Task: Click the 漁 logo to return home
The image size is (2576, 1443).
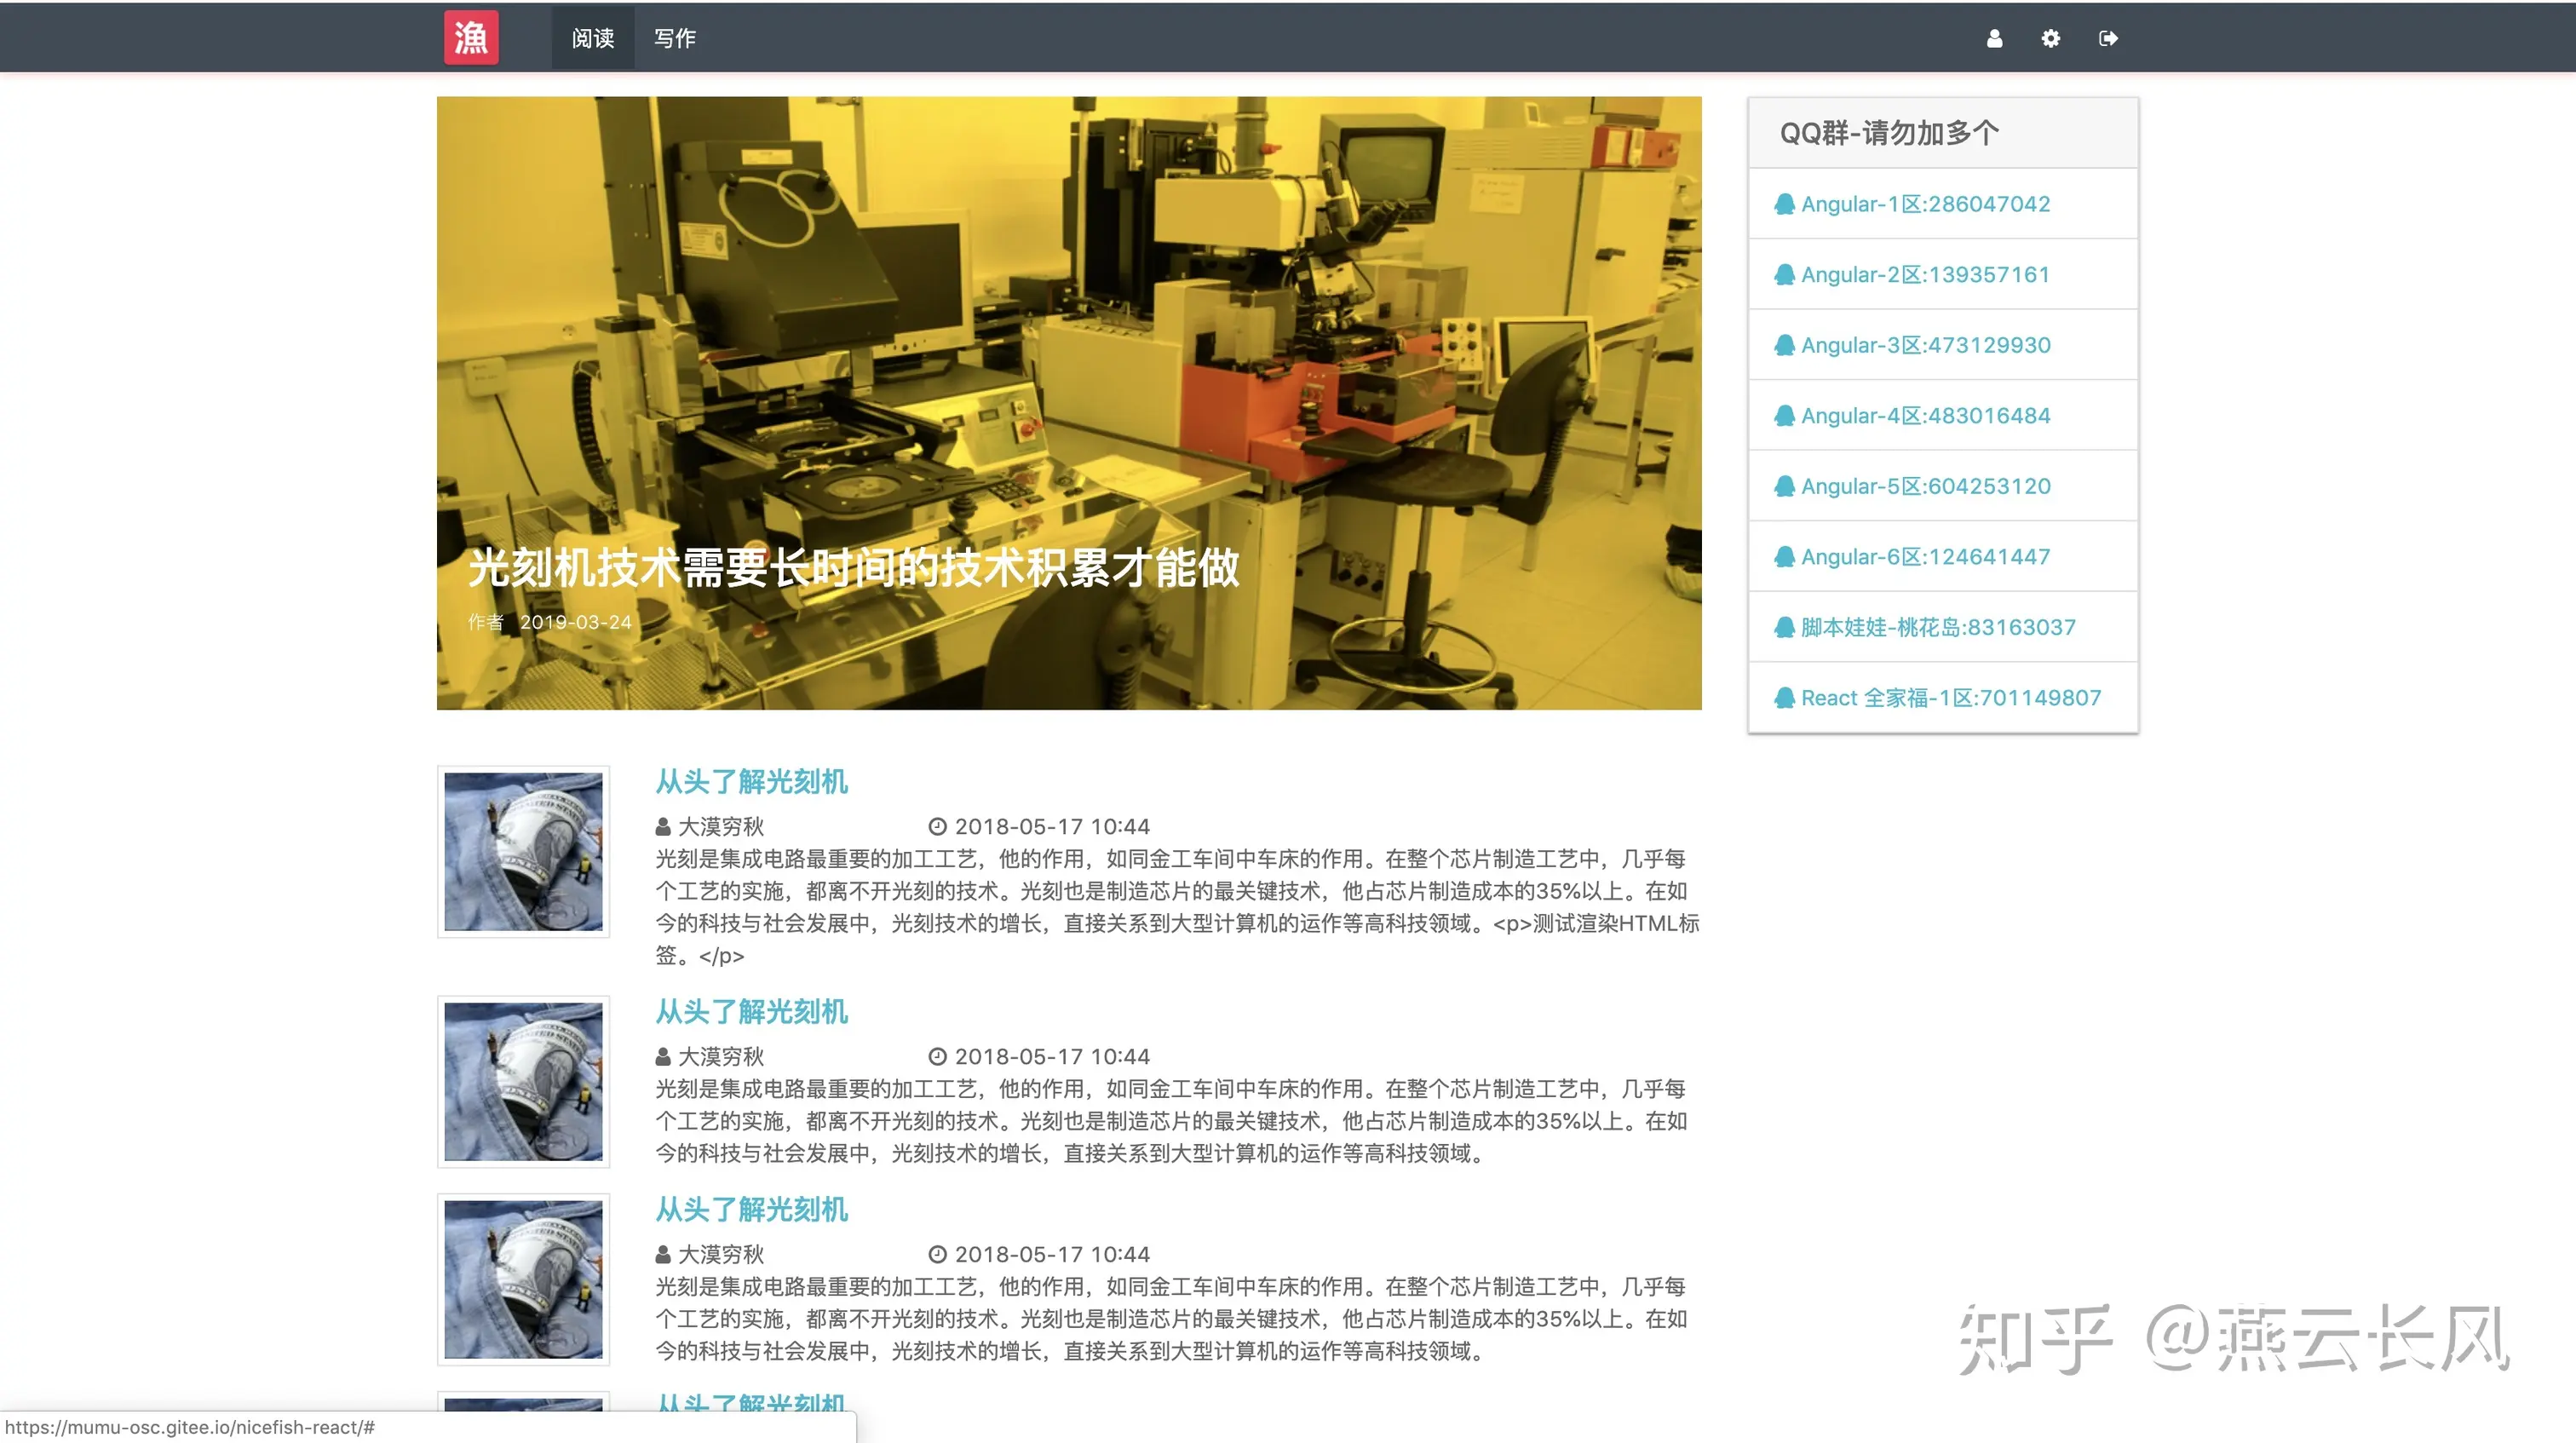Action: [x=470, y=37]
